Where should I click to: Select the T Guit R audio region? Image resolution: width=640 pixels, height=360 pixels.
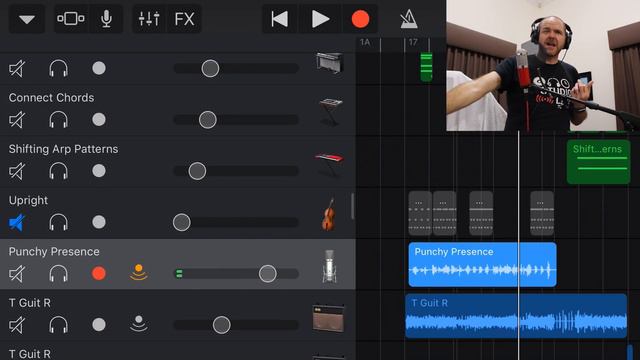(x=516, y=316)
